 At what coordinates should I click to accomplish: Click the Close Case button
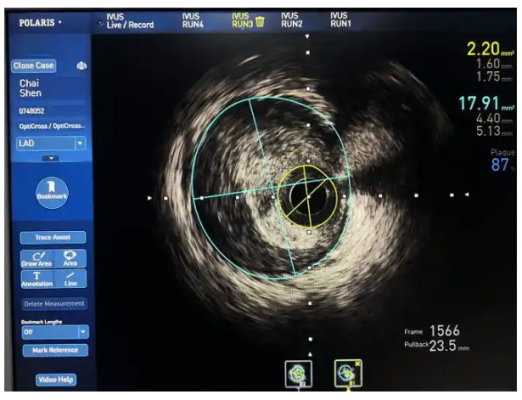point(33,66)
